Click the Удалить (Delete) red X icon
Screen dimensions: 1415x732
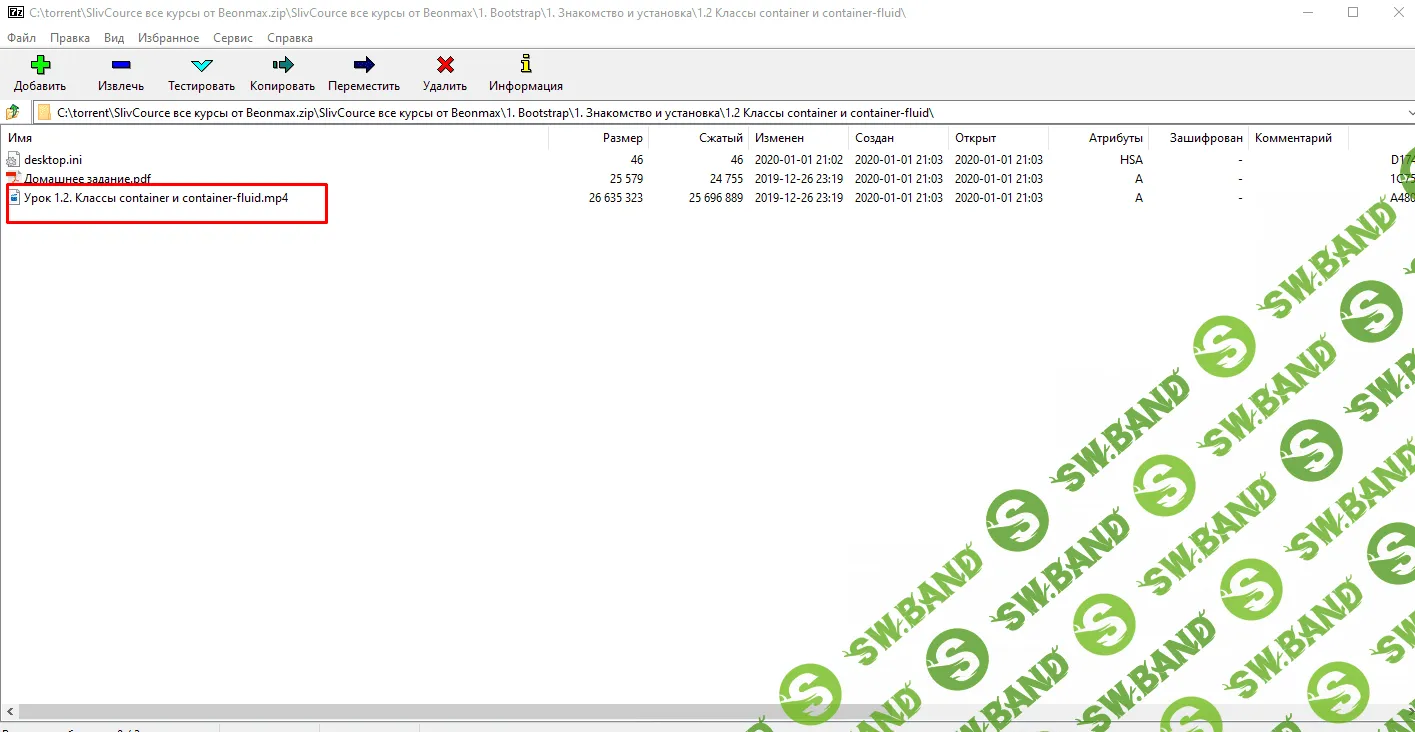(x=445, y=66)
